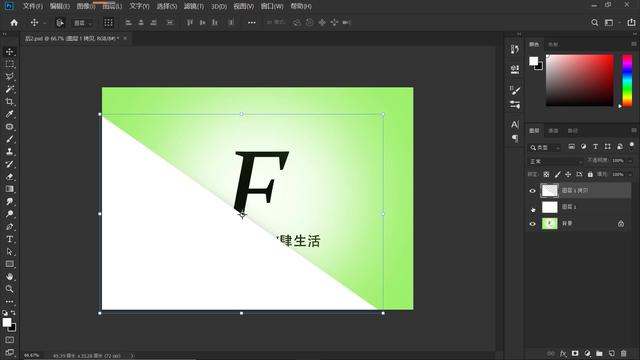This screenshot has height=360, width=640.
Task: Switch to the Channels tab beside Layers
Action: pos(553,131)
